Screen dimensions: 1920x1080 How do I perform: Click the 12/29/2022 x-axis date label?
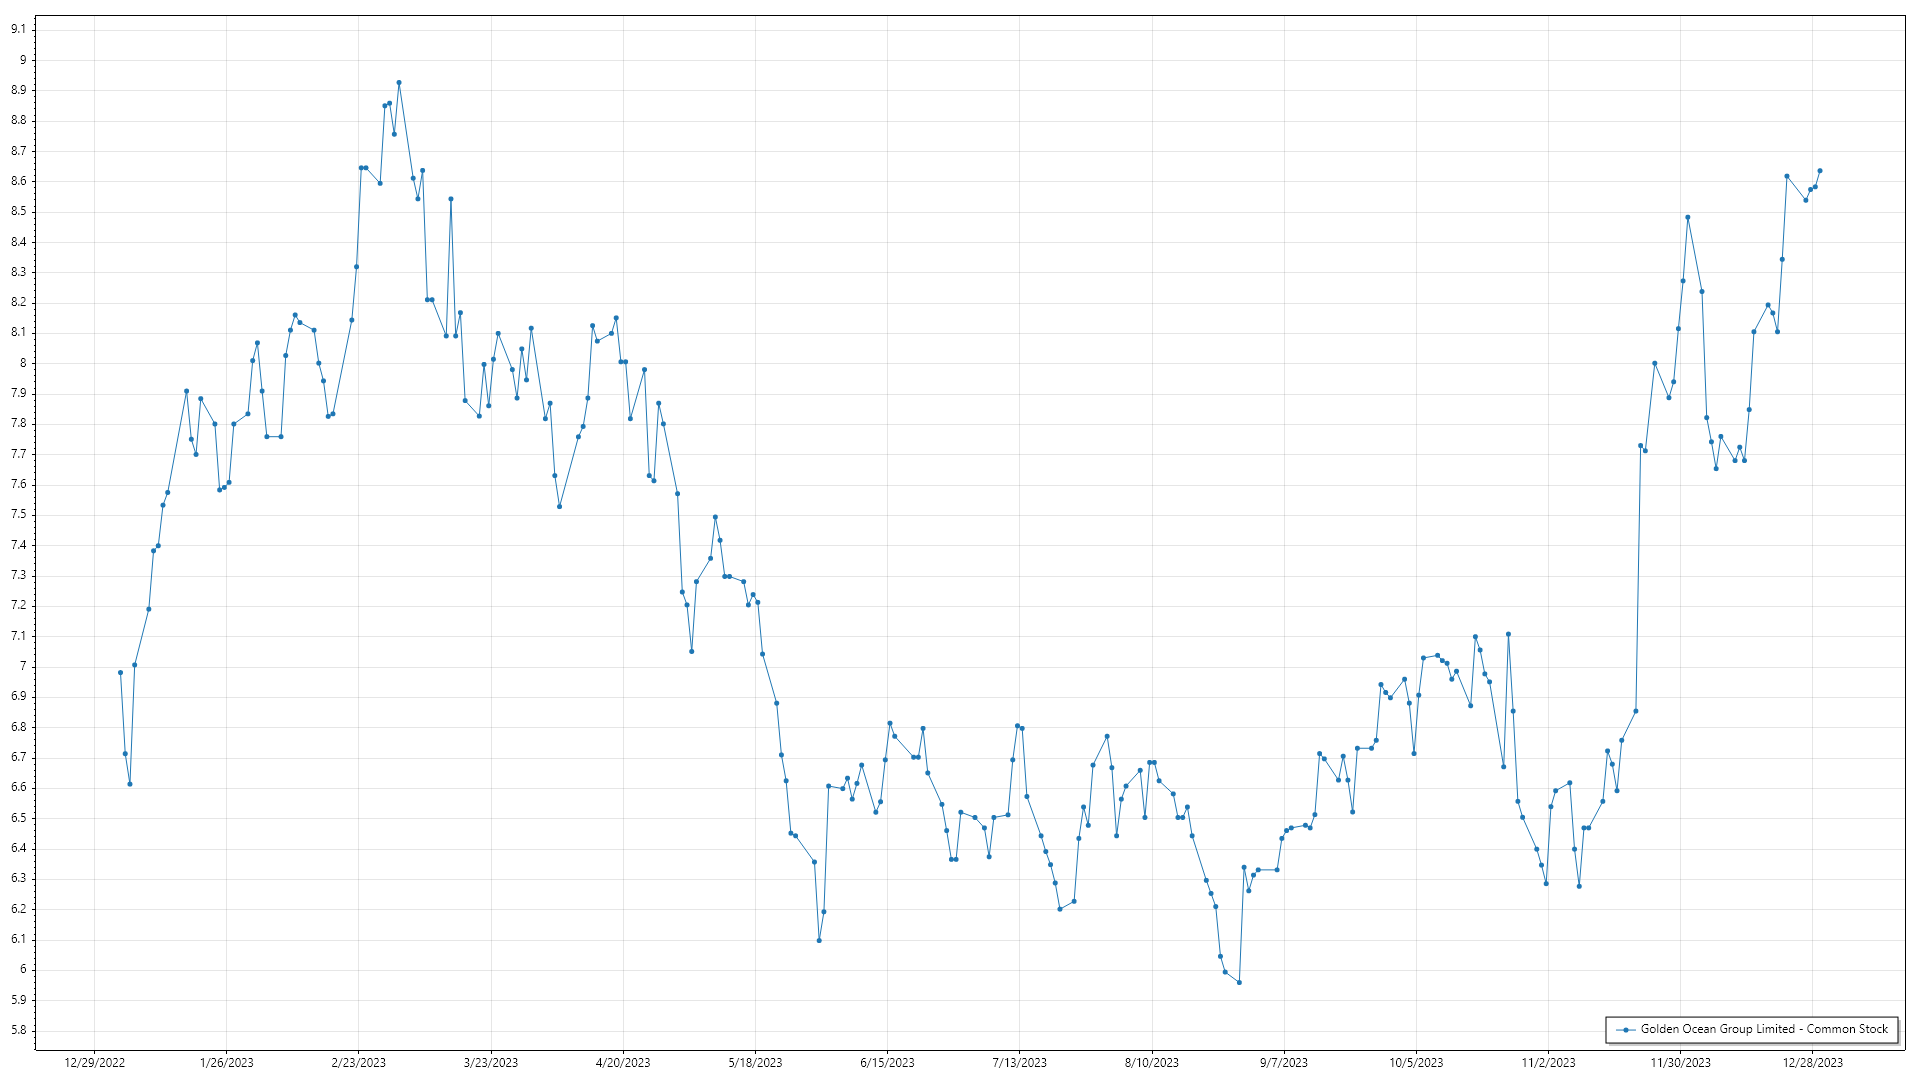coord(94,1063)
